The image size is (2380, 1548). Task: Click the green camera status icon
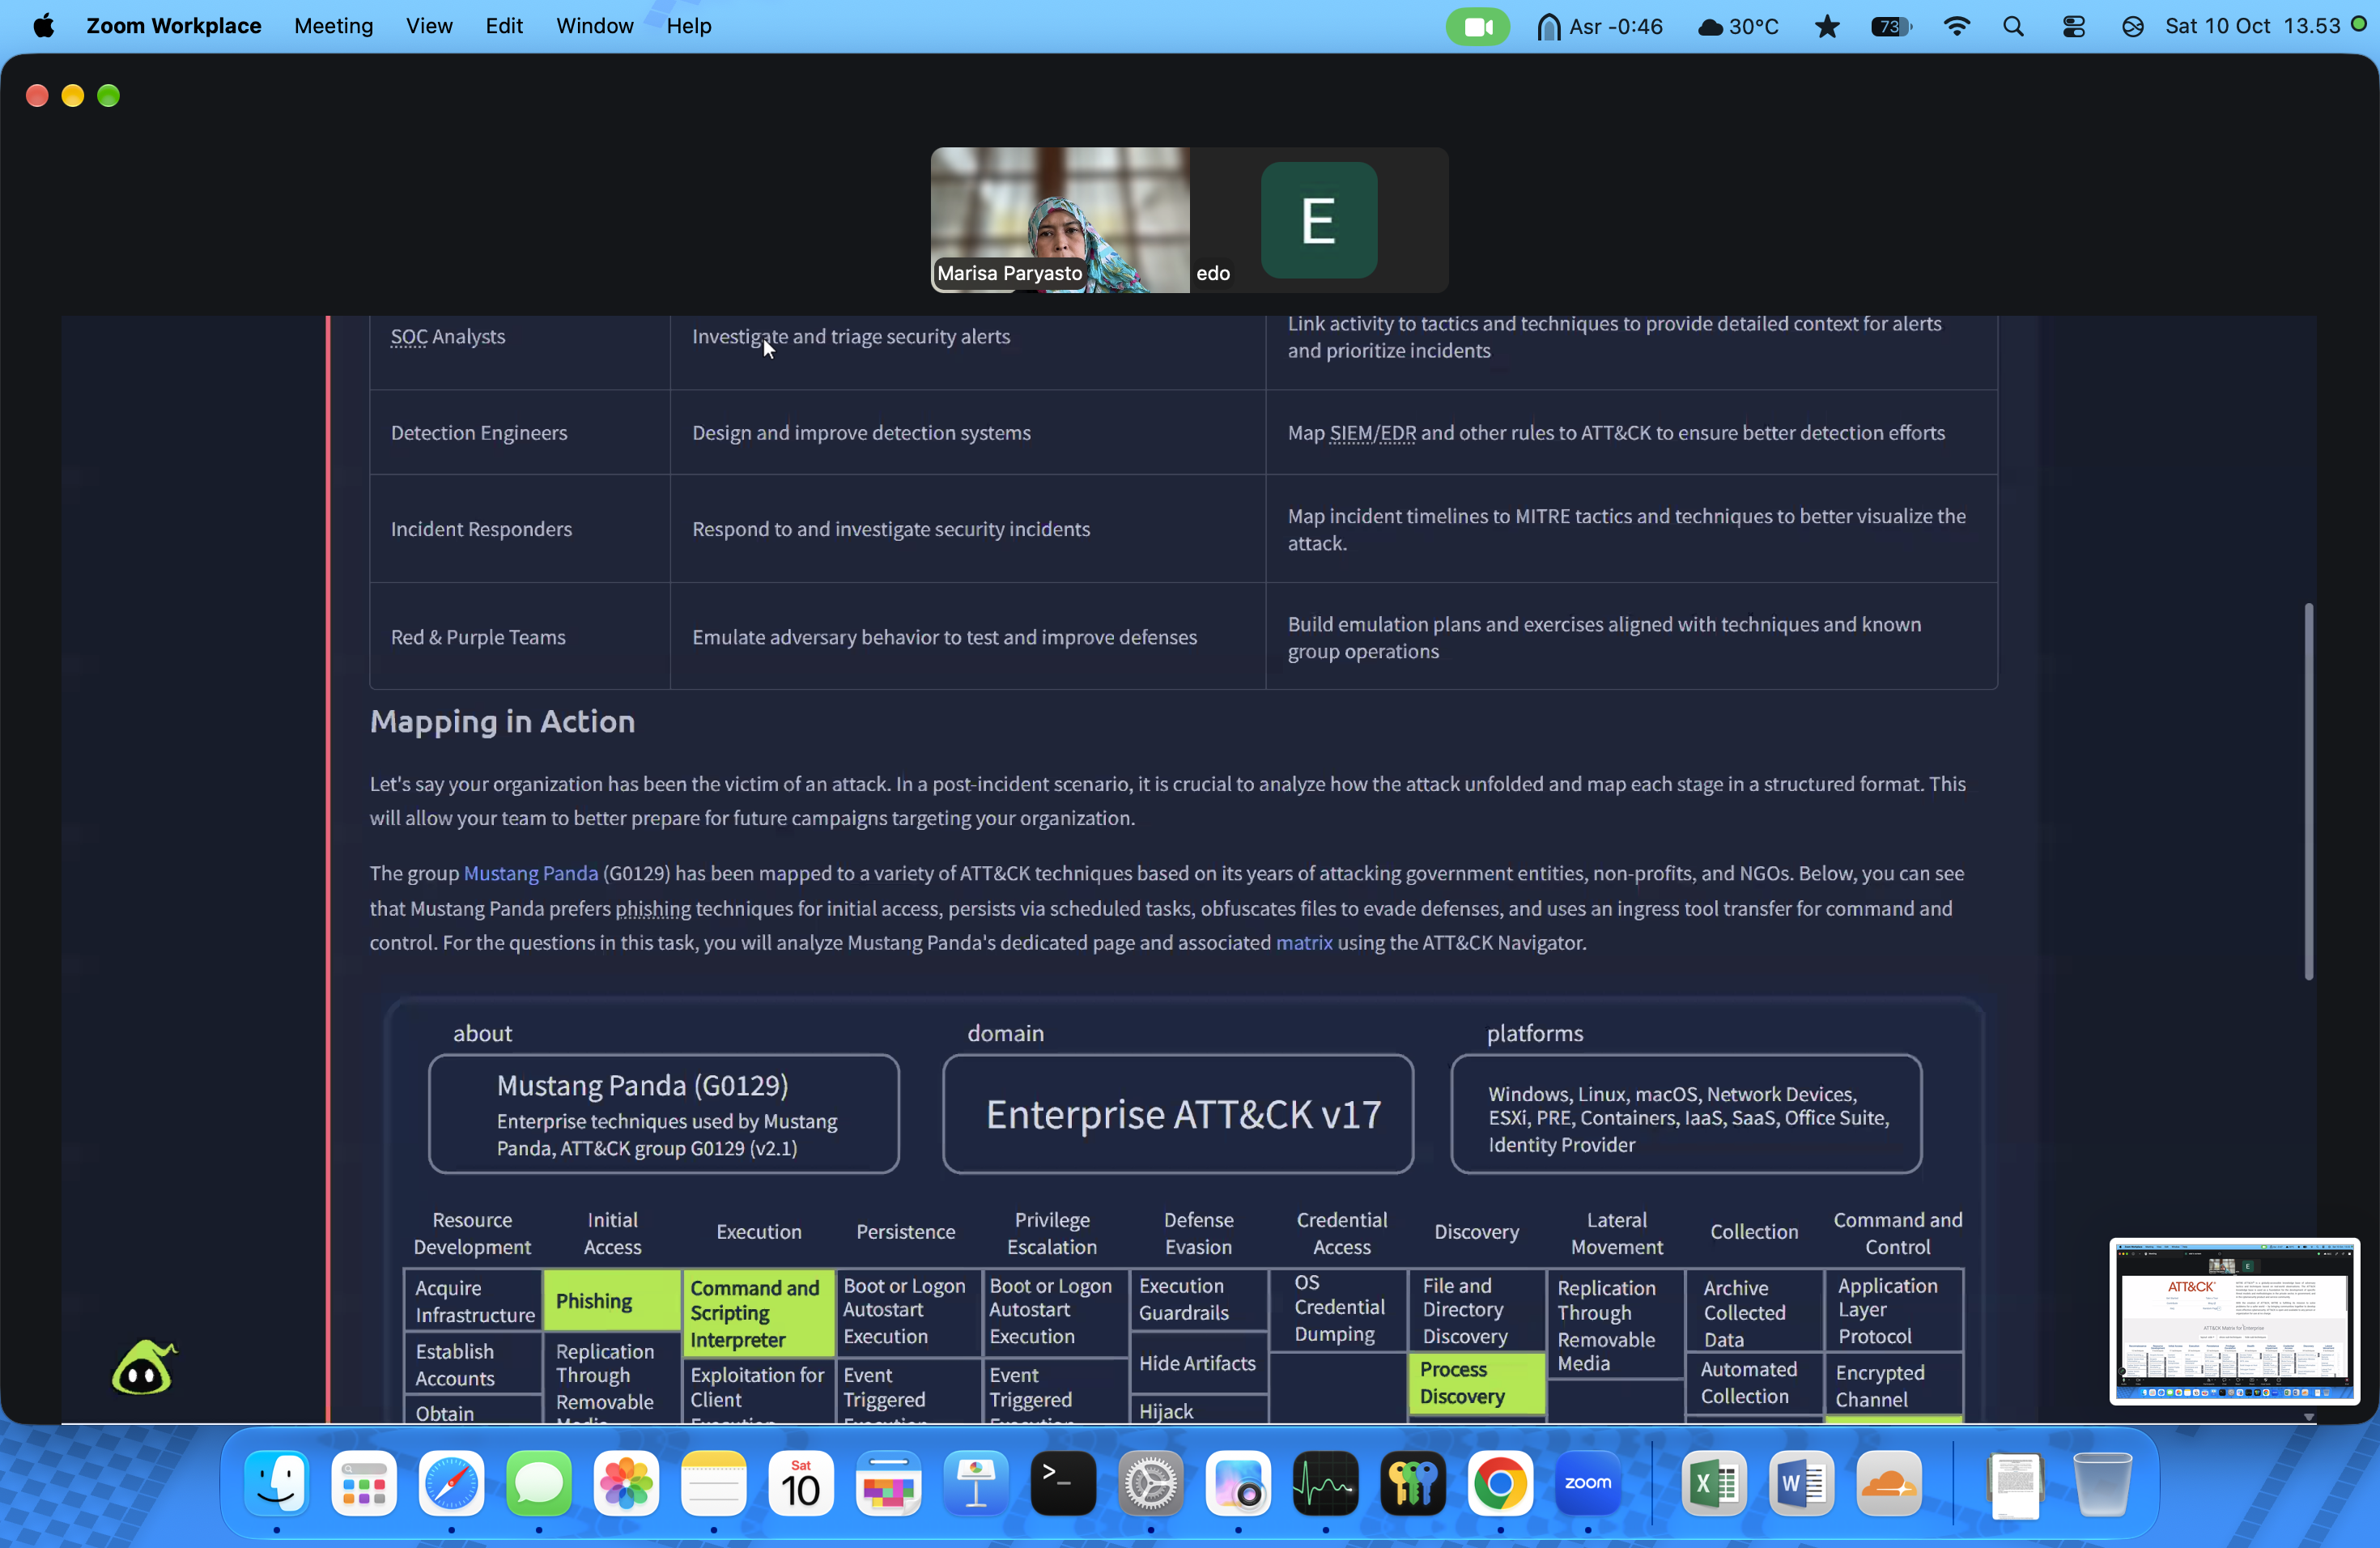click(1477, 26)
